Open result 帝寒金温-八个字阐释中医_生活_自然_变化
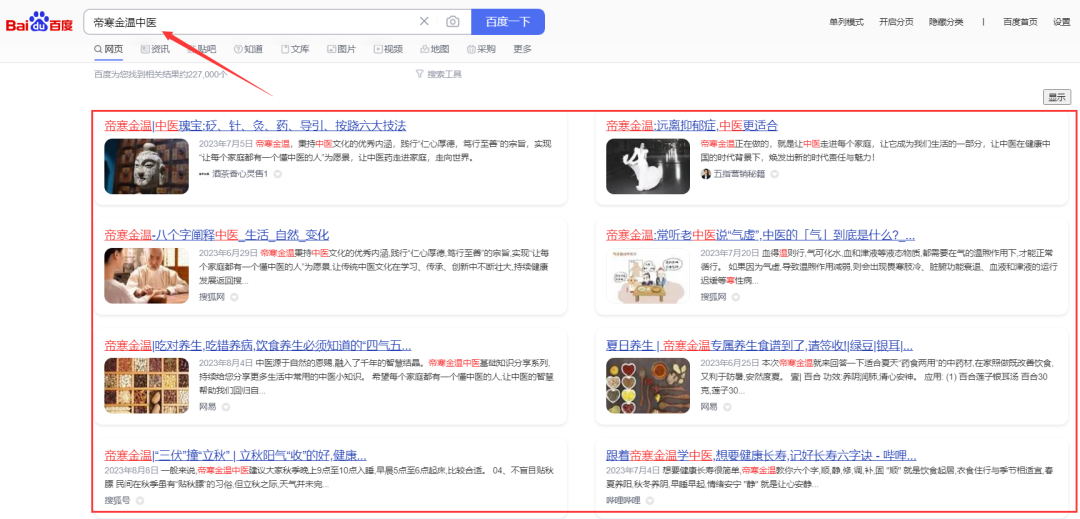Image resolution: width=1080 pixels, height=519 pixels. [217, 235]
